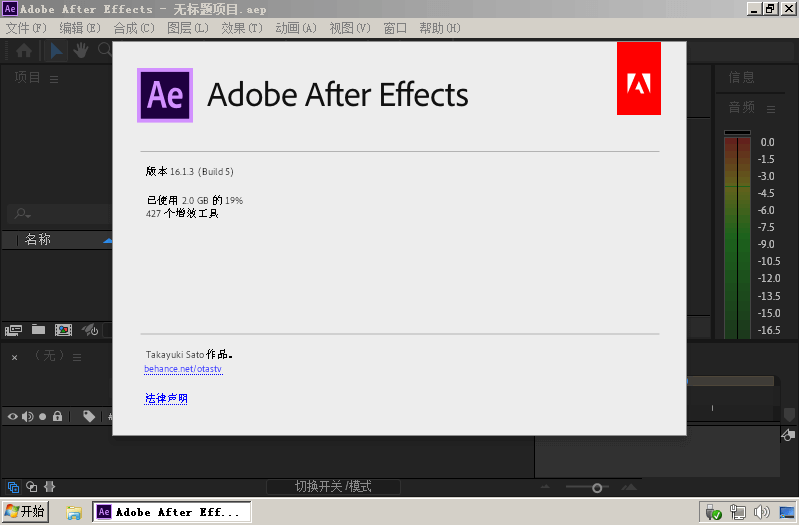Image resolution: width=799 pixels, height=525 pixels.
Task: Toggle Layer Switches pane button
Action: pyautogui.click(x=13, y=487)
